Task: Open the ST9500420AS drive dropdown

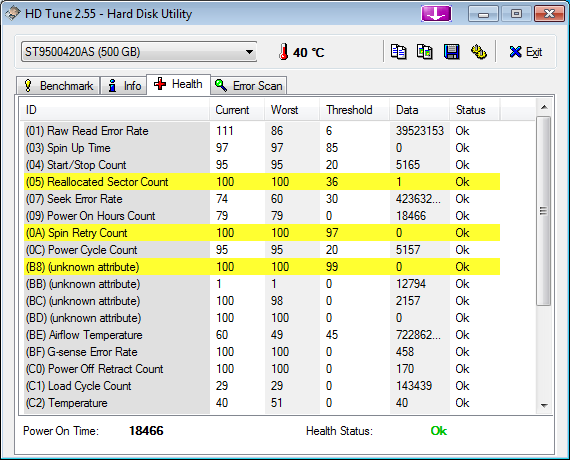Action: click(139, 52)
